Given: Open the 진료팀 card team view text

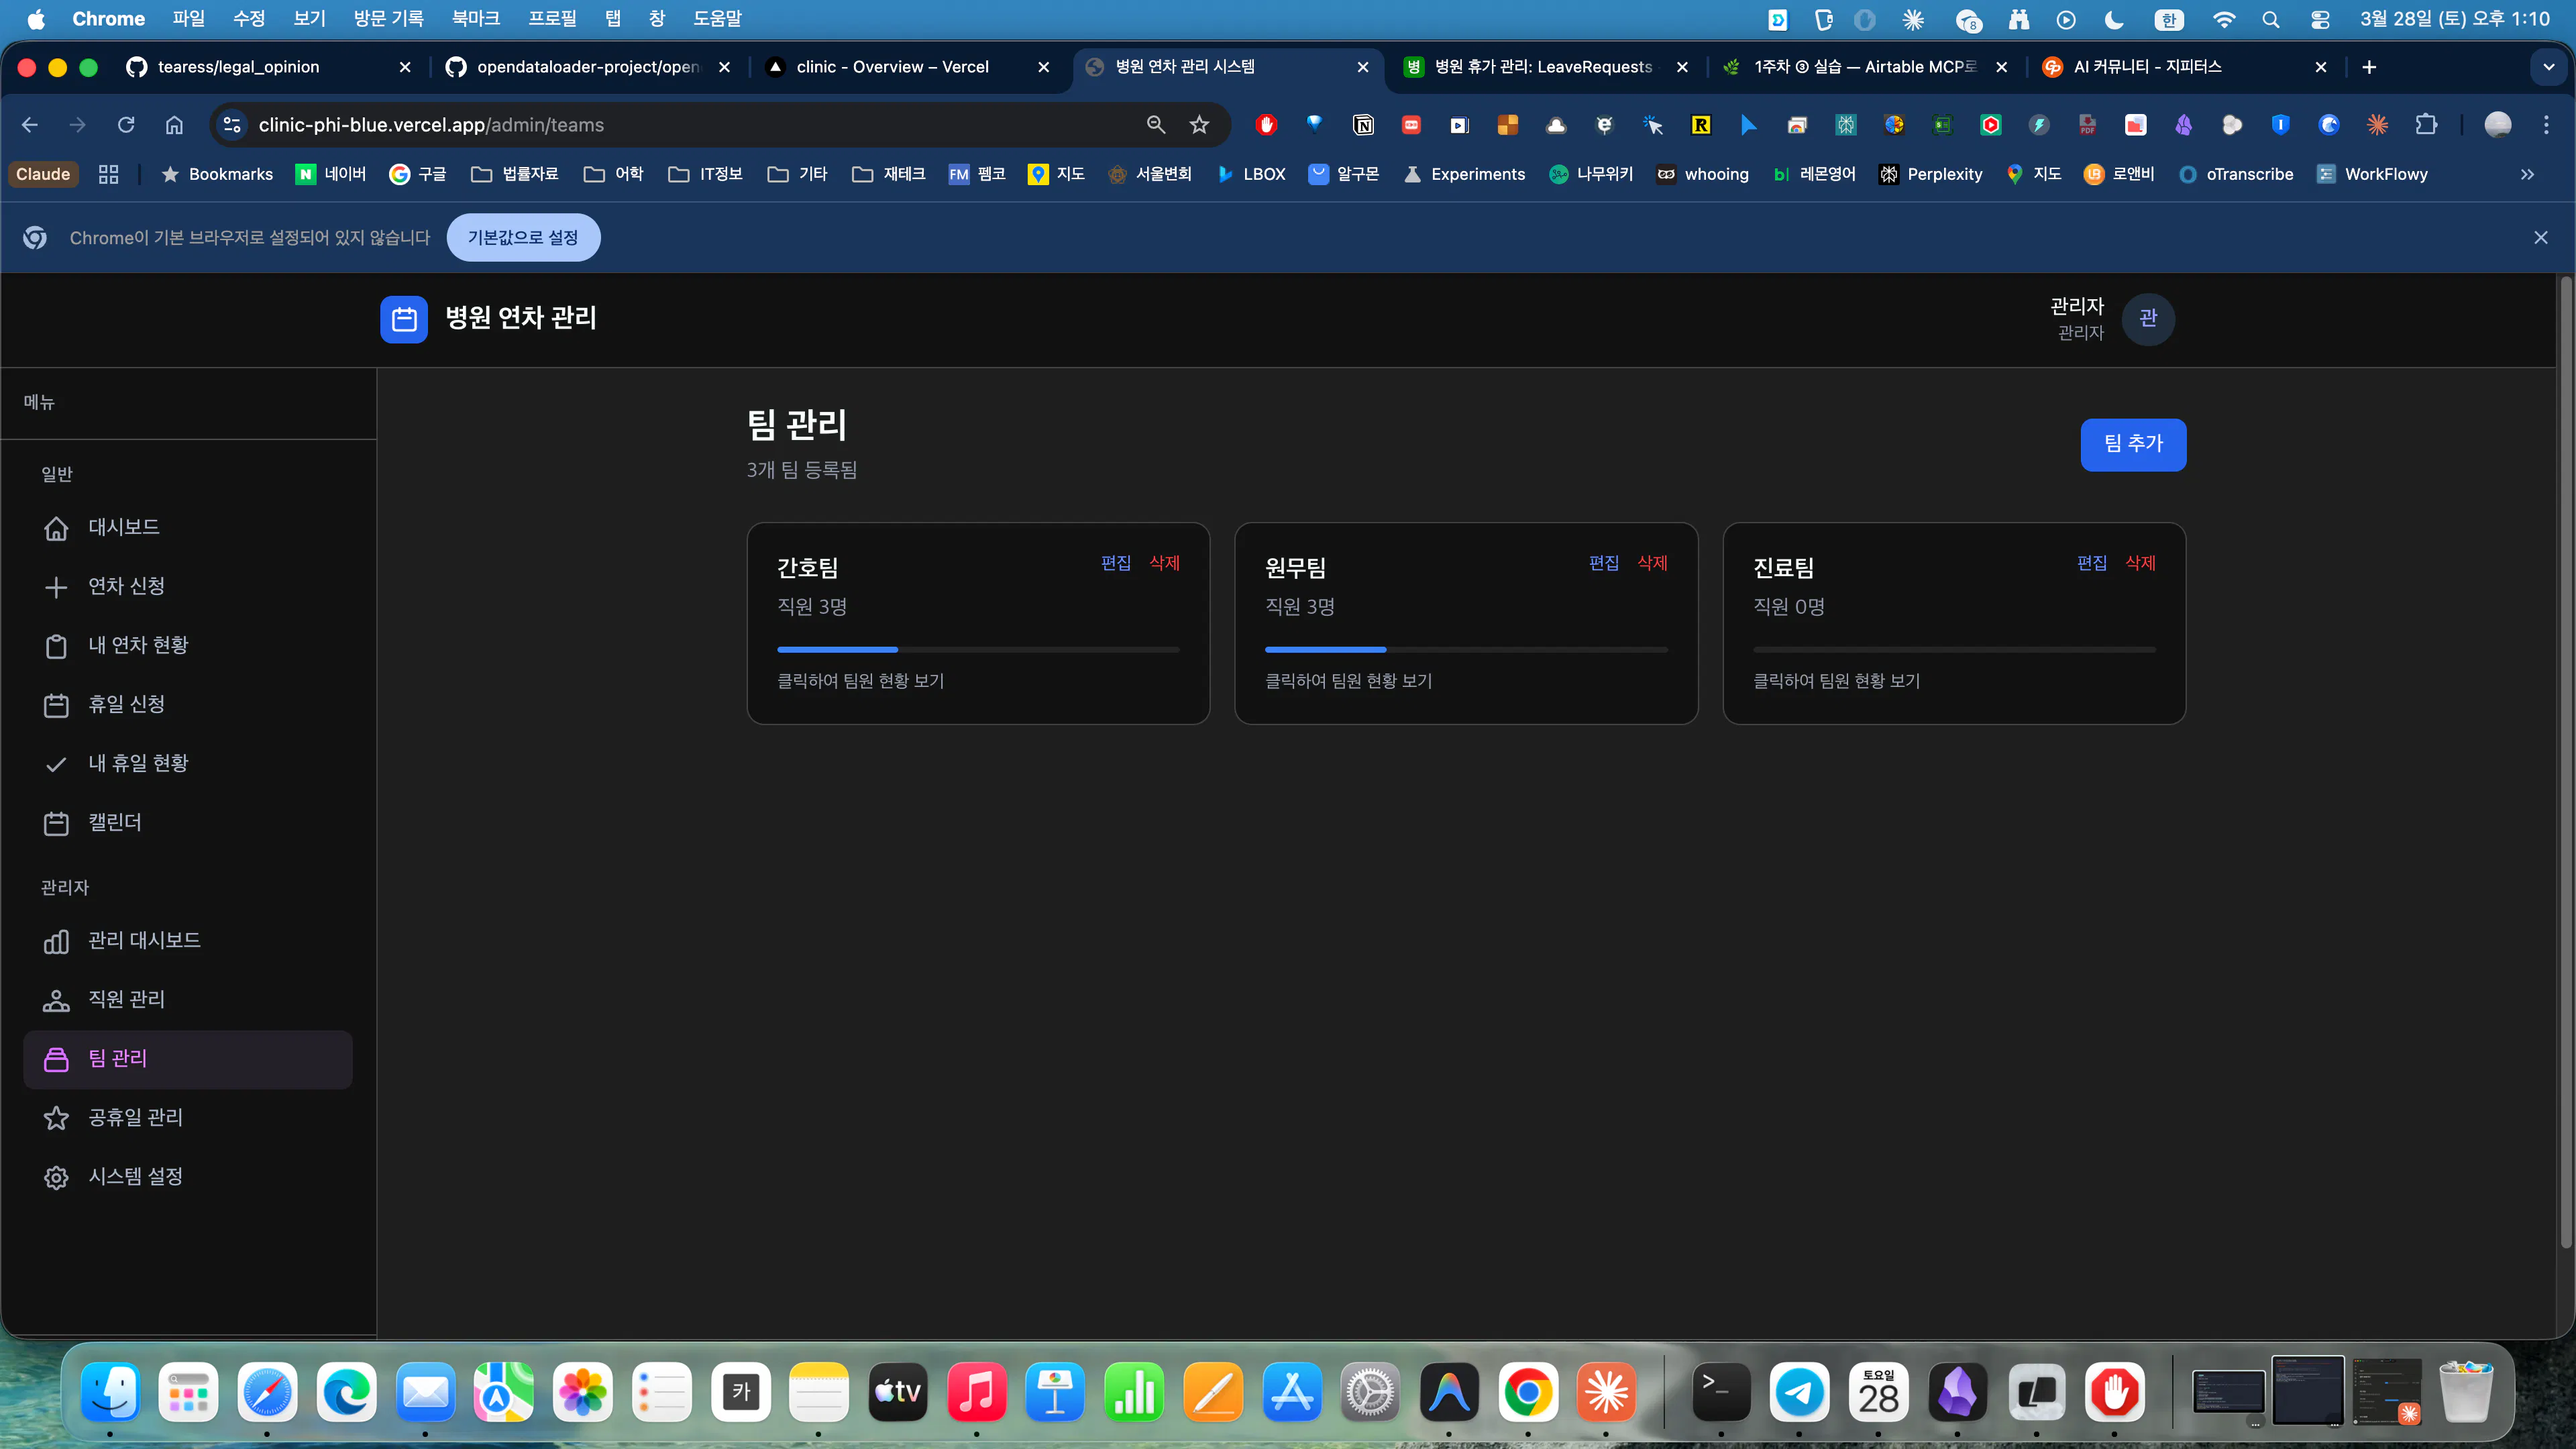Looking at the screenshot, I should [1836, 681].
